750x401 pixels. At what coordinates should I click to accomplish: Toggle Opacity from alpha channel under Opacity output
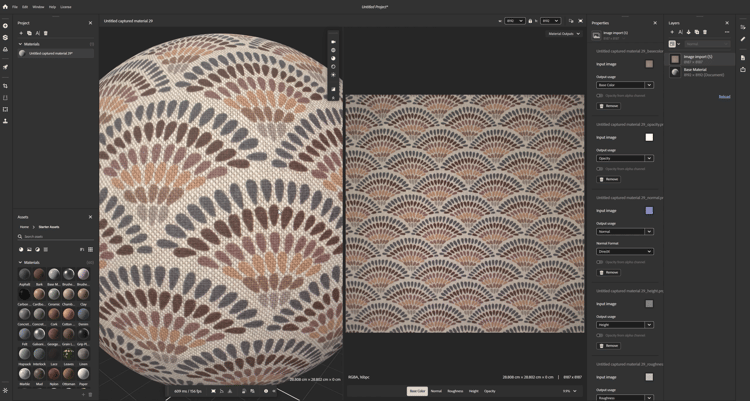(599, 169)
